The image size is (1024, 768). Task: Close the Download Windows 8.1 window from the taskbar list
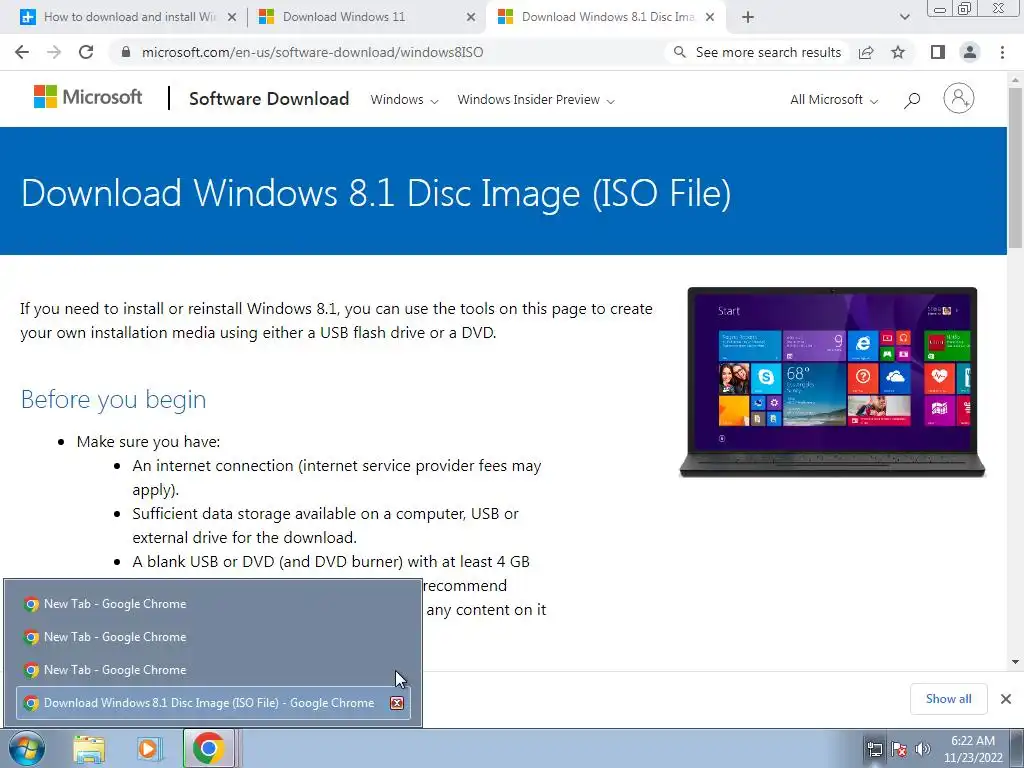click(396, 703)
